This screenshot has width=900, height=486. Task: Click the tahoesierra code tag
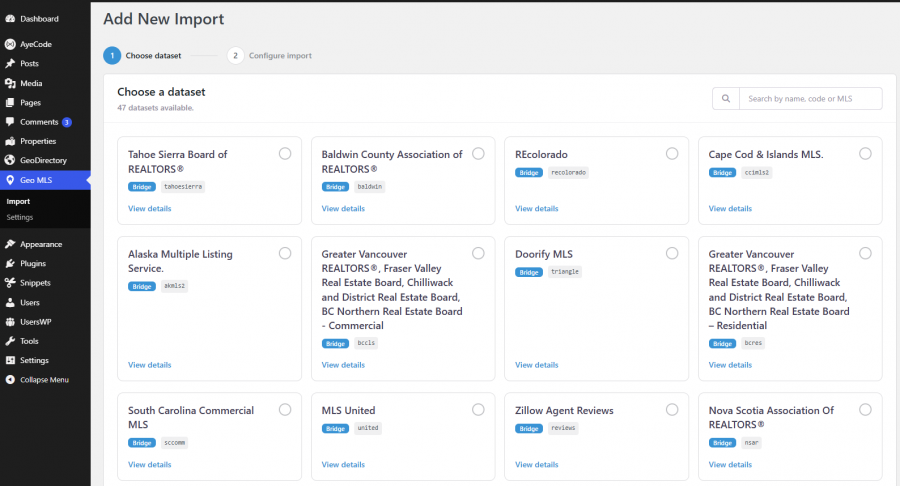tap(183, 187)
